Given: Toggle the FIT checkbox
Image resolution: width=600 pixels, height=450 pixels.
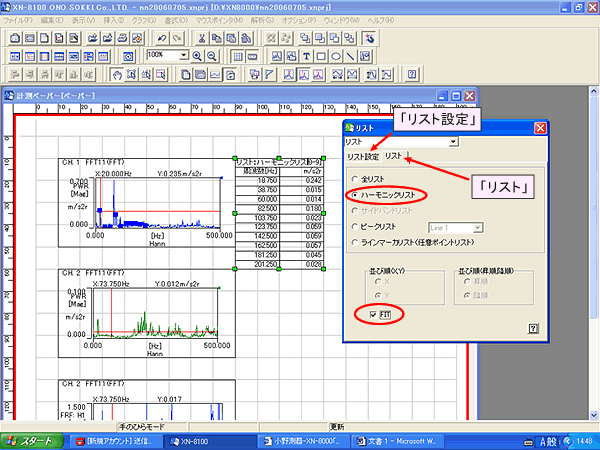Looking at the screenshot, I should (373, 315).
